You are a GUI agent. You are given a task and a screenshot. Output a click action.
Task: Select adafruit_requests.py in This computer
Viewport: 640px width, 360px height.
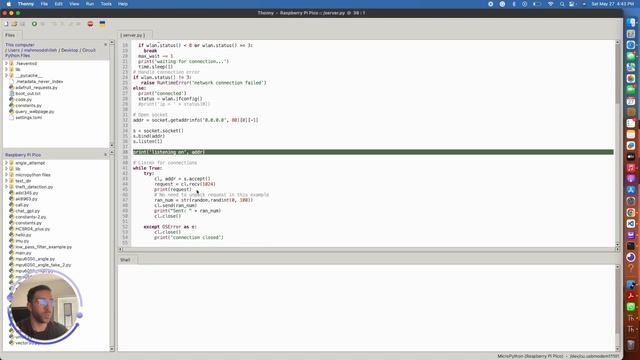pyautogui.click(x=36, y=87)
